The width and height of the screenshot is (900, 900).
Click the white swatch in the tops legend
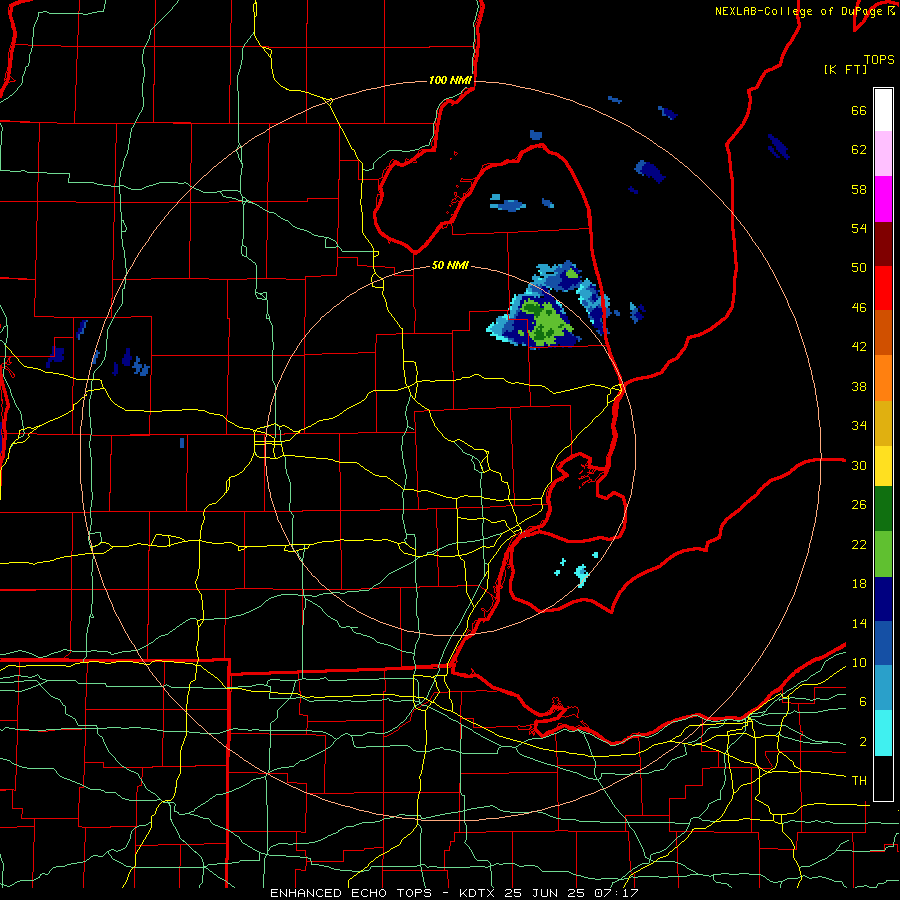(883, 110)
